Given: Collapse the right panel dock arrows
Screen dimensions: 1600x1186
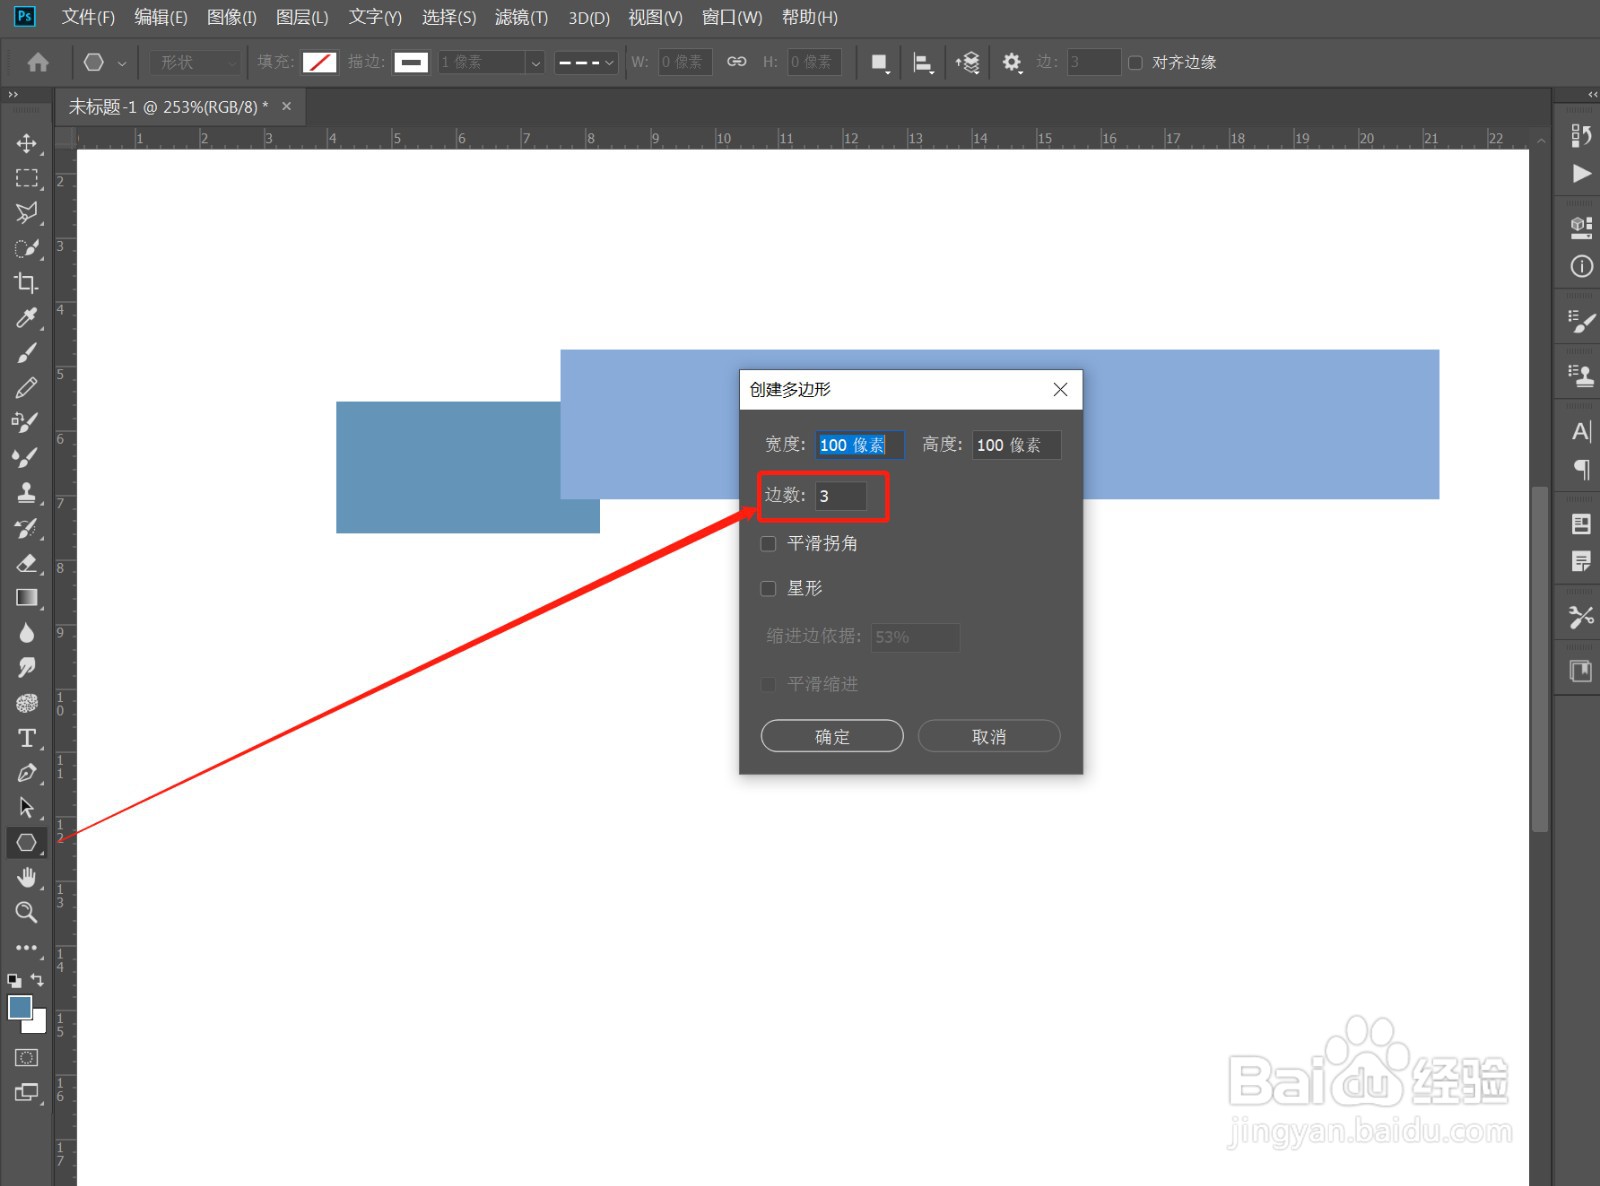Looking at the screenshot, I should coord(1592,95).
